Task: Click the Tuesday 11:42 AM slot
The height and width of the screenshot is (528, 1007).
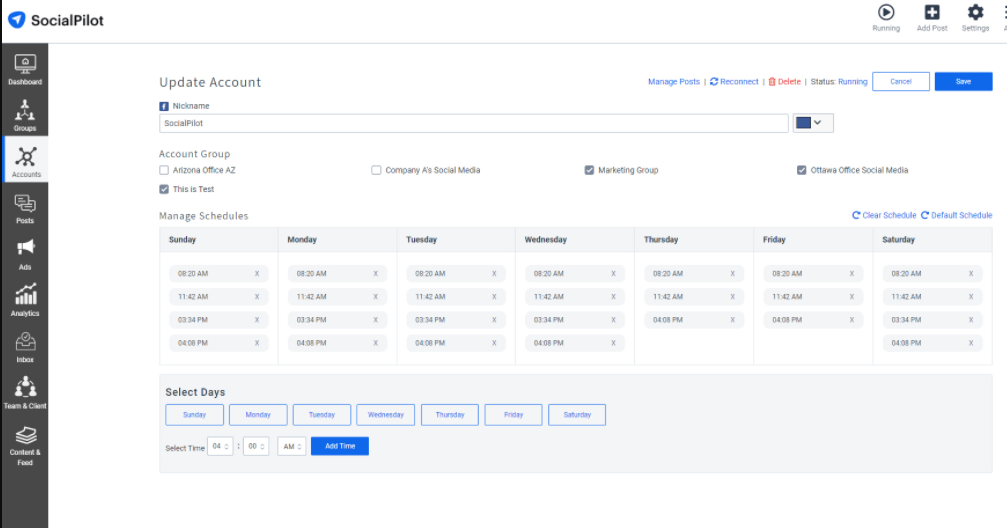Action: (456, 297)
